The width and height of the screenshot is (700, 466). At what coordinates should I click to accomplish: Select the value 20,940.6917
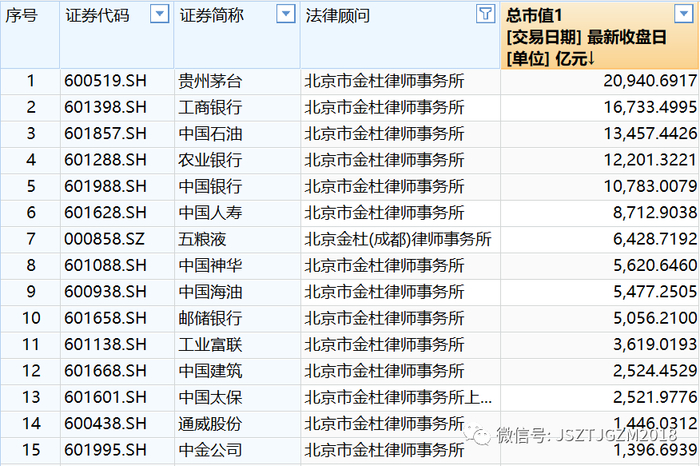tap(650, 81)
